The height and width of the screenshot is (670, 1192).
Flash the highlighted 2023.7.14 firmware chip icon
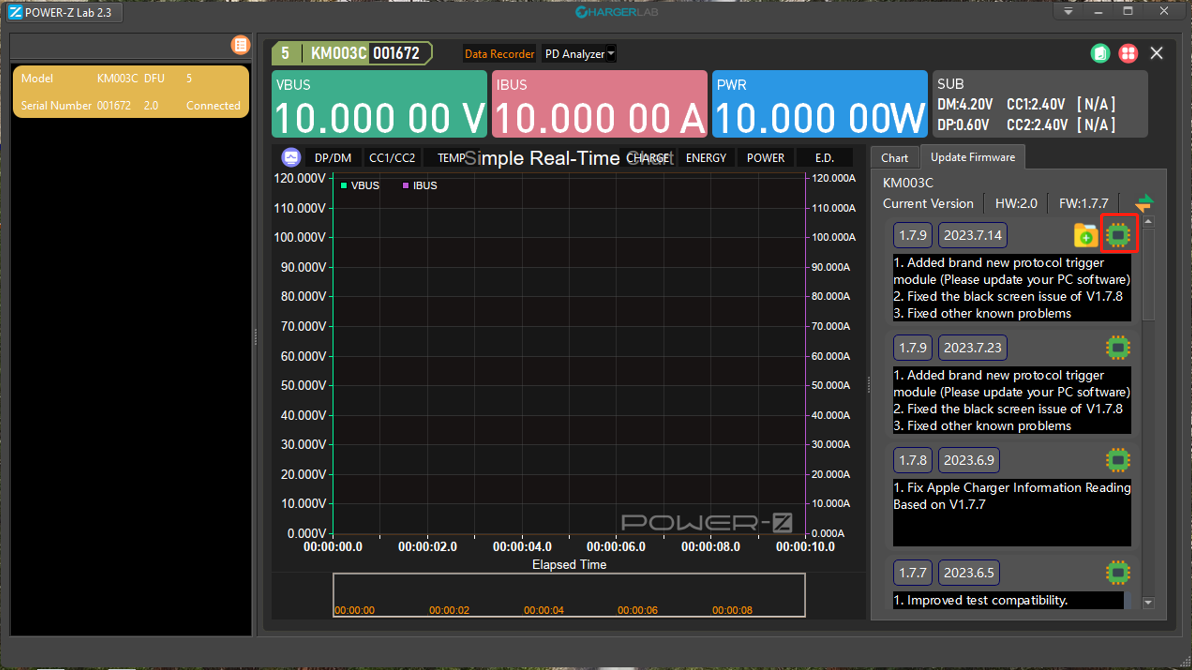(x=1118, y=234)
